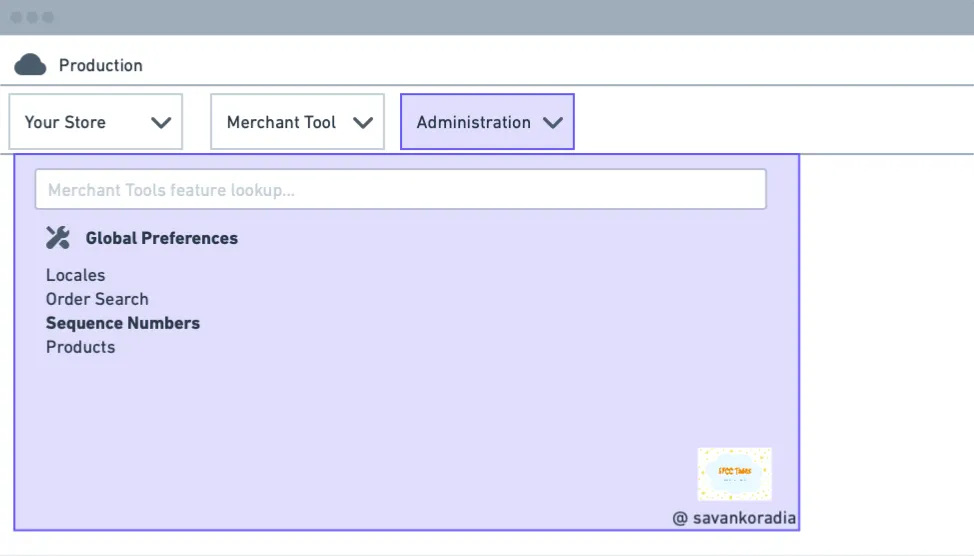This screenshot has height=556, width=974.
Task: Open the Products link
Action: (x=80, y=347)
